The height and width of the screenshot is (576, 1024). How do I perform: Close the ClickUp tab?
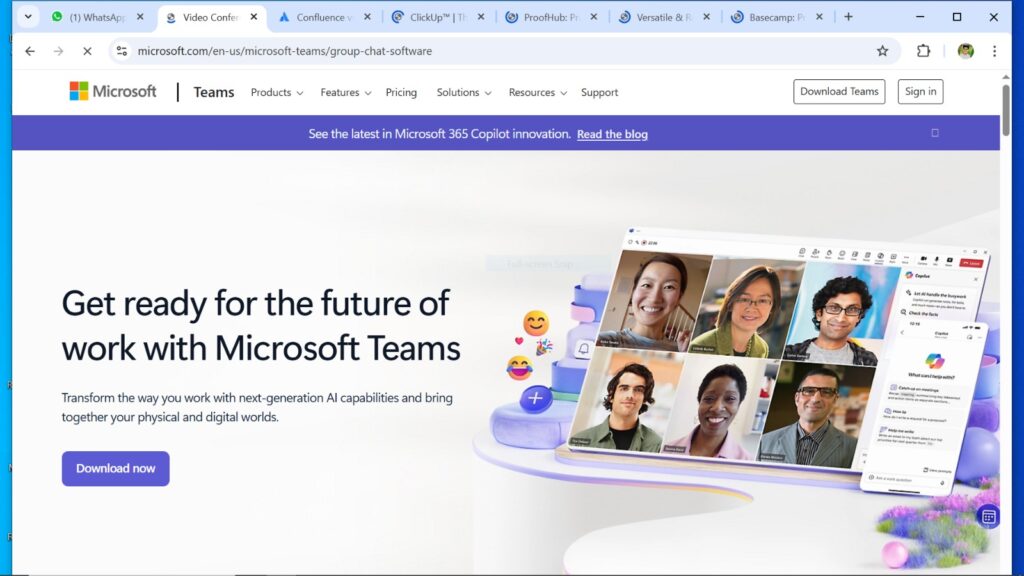tap(481, 17)
